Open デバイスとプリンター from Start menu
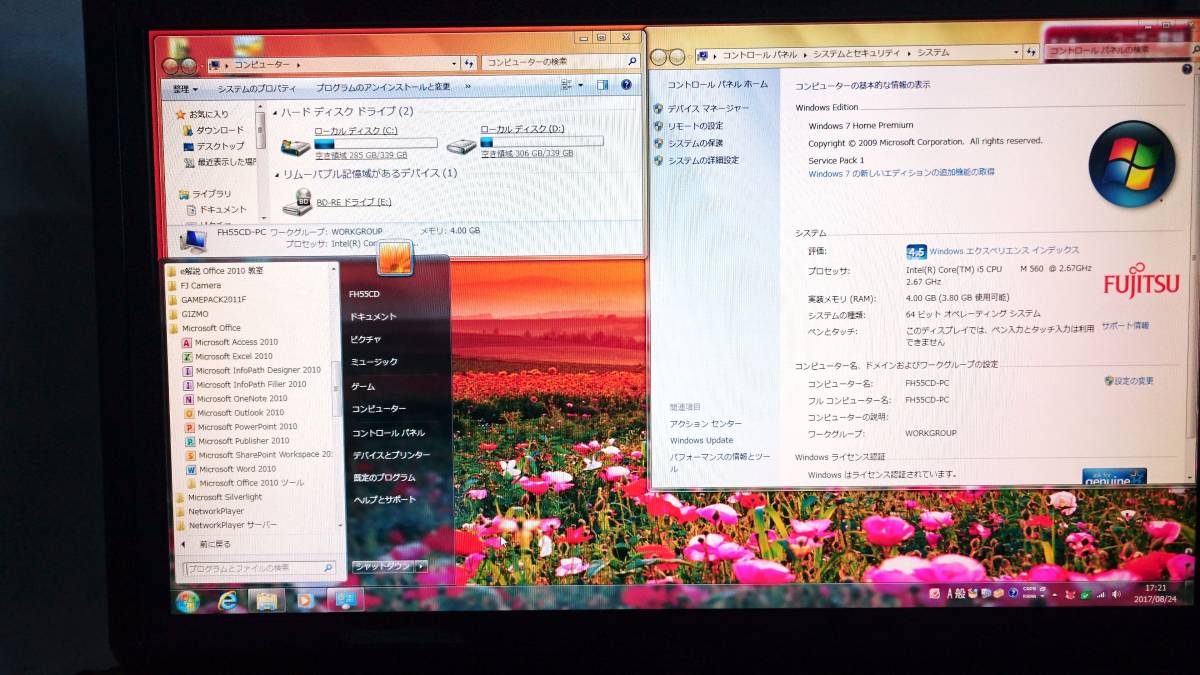This screenshot has width=1200, height=675. pyautogui.click(x=391, y=455)
